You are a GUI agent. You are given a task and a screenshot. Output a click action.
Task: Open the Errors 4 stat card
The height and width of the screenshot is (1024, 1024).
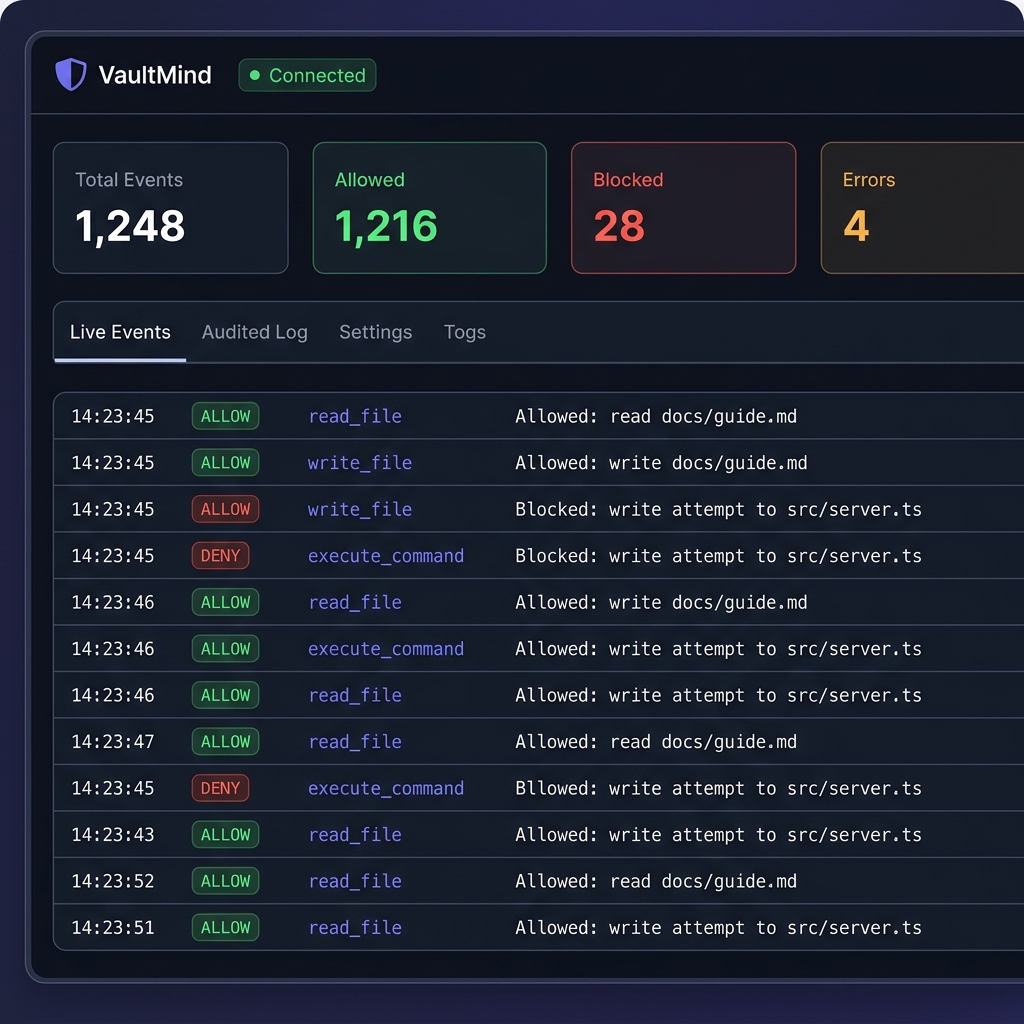(x=921, y=208)
